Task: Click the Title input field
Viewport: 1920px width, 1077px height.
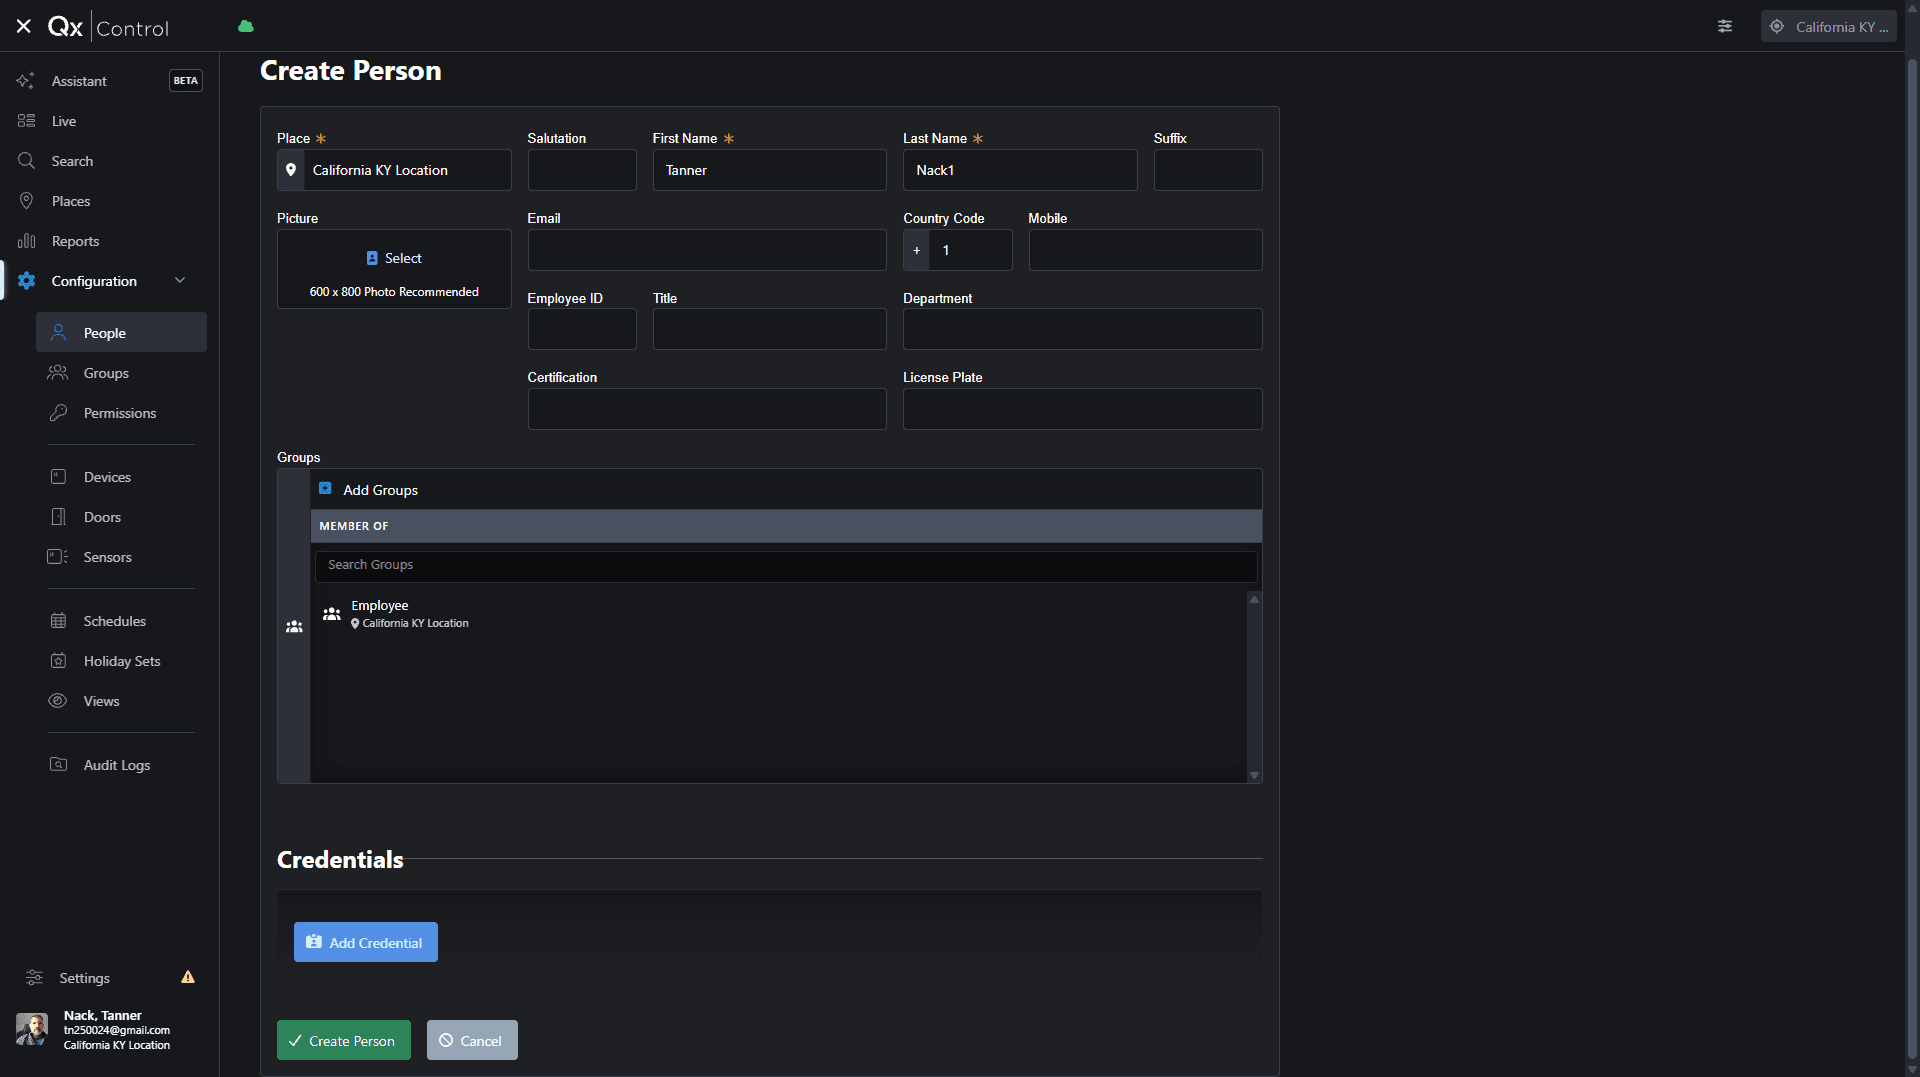Action: coord(769,329)
